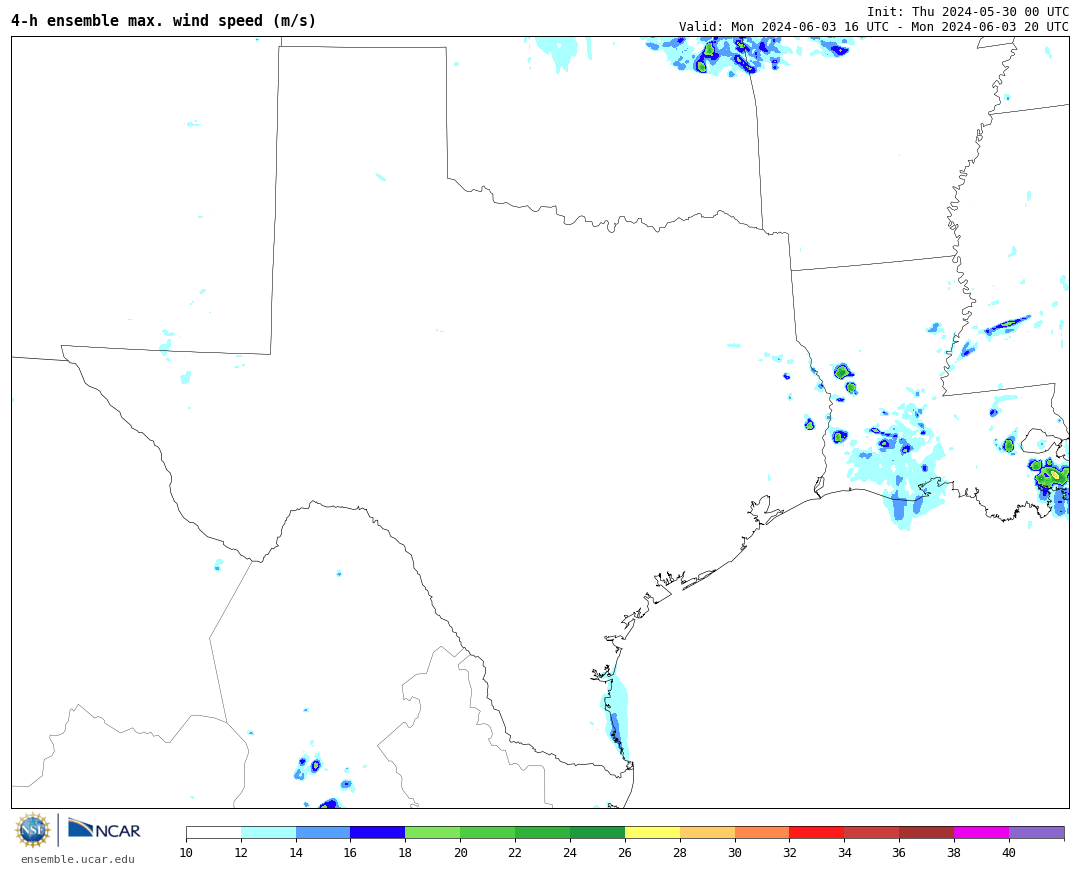The height and width of the screenshot is (871, 1080).
Task: Click the light green 18-20 color swatch
Action: (433, 832)
